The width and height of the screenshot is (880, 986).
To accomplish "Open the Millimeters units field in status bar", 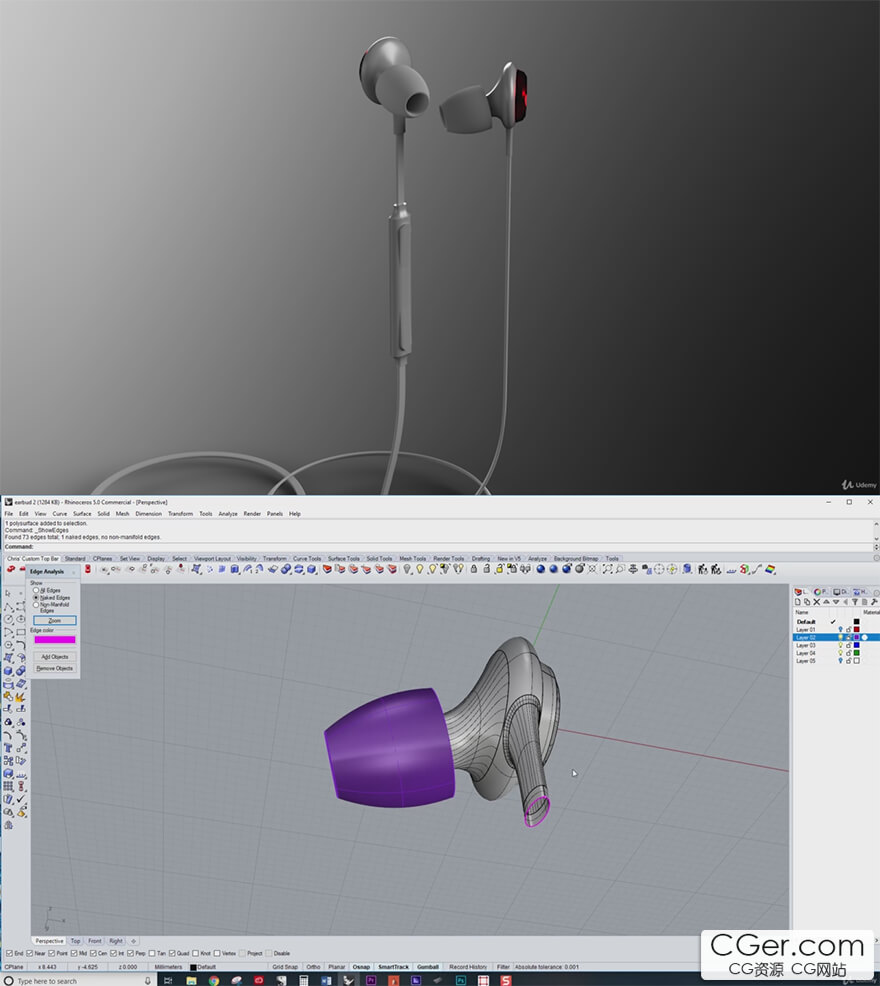I will 169,967.
